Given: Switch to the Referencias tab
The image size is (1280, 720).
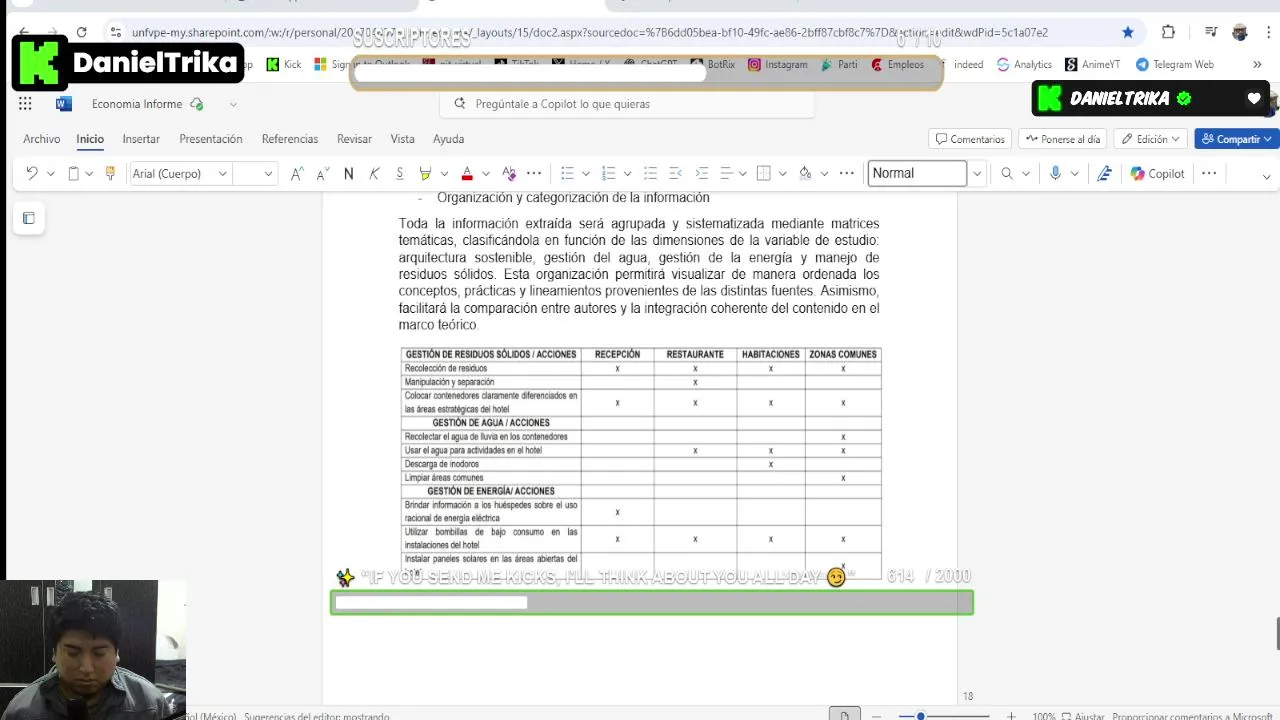Looking at the screenshot, I should pos(290,139).
